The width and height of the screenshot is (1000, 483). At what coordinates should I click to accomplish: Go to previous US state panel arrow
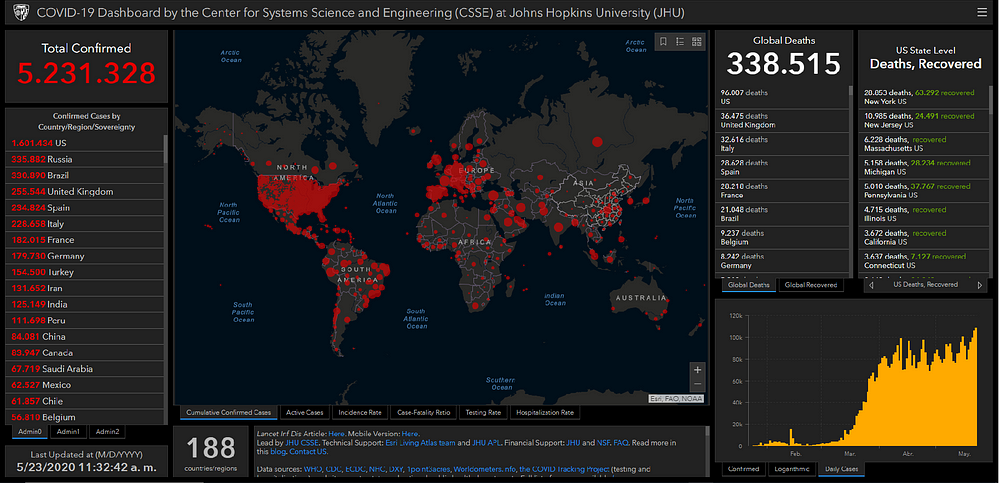point(872,285)
